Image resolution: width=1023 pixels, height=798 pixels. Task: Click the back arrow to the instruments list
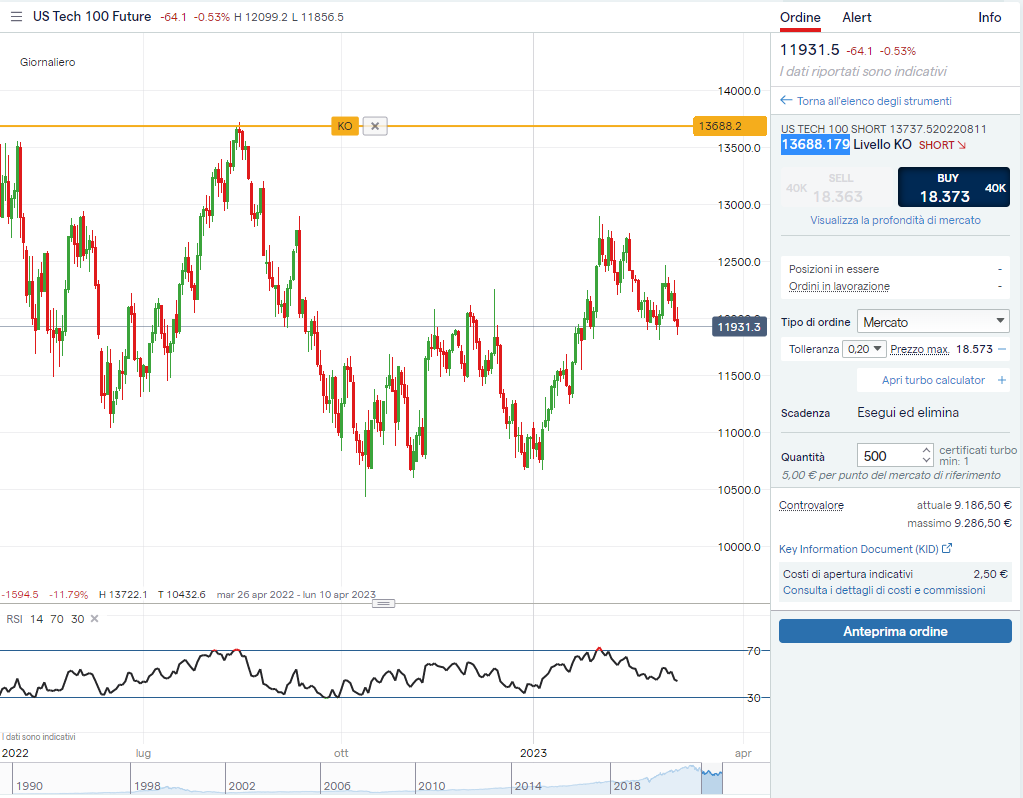pos(786,101)
